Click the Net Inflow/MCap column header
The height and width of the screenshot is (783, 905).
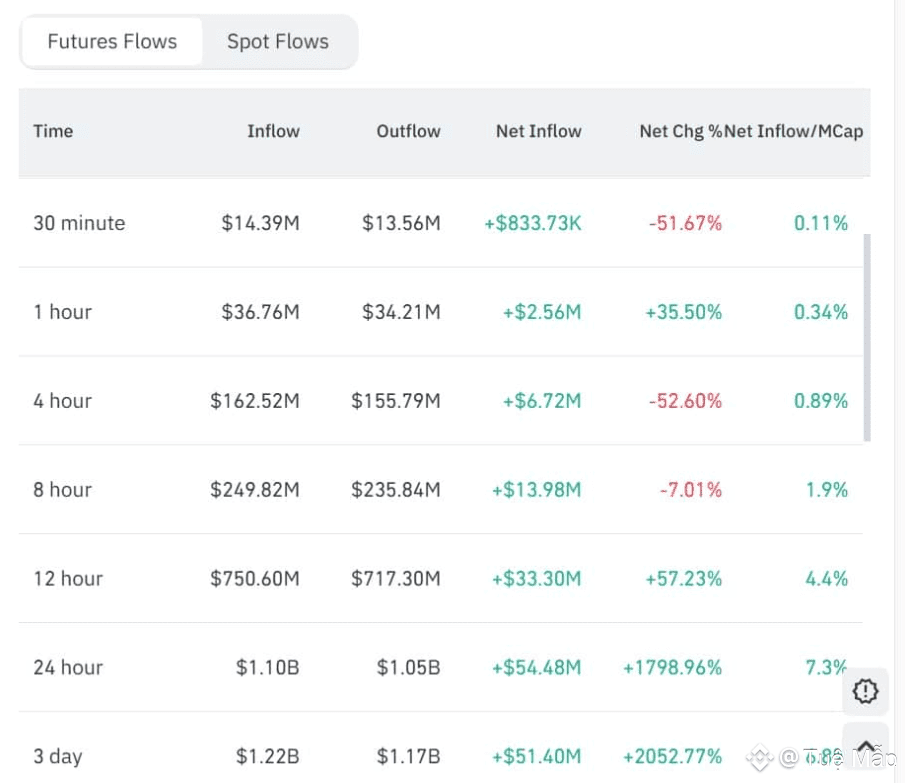tap(794, 131)
